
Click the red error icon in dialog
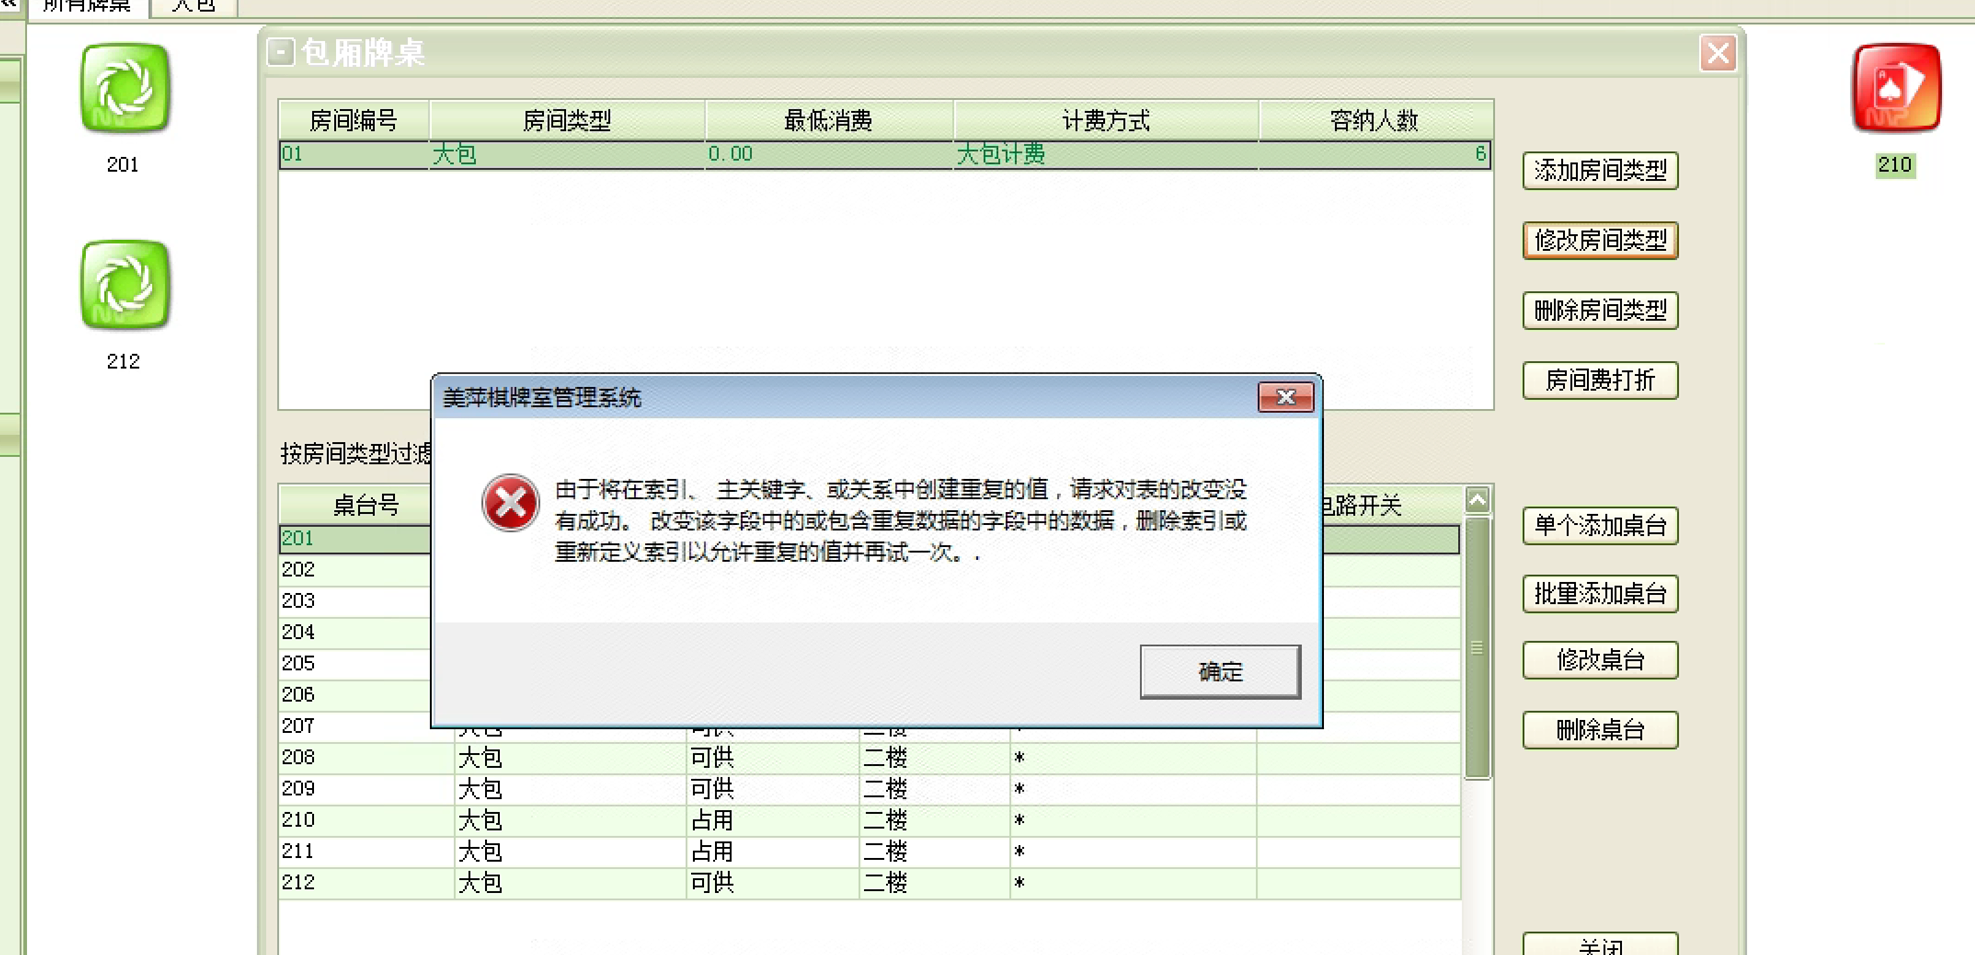click(510, 503)
